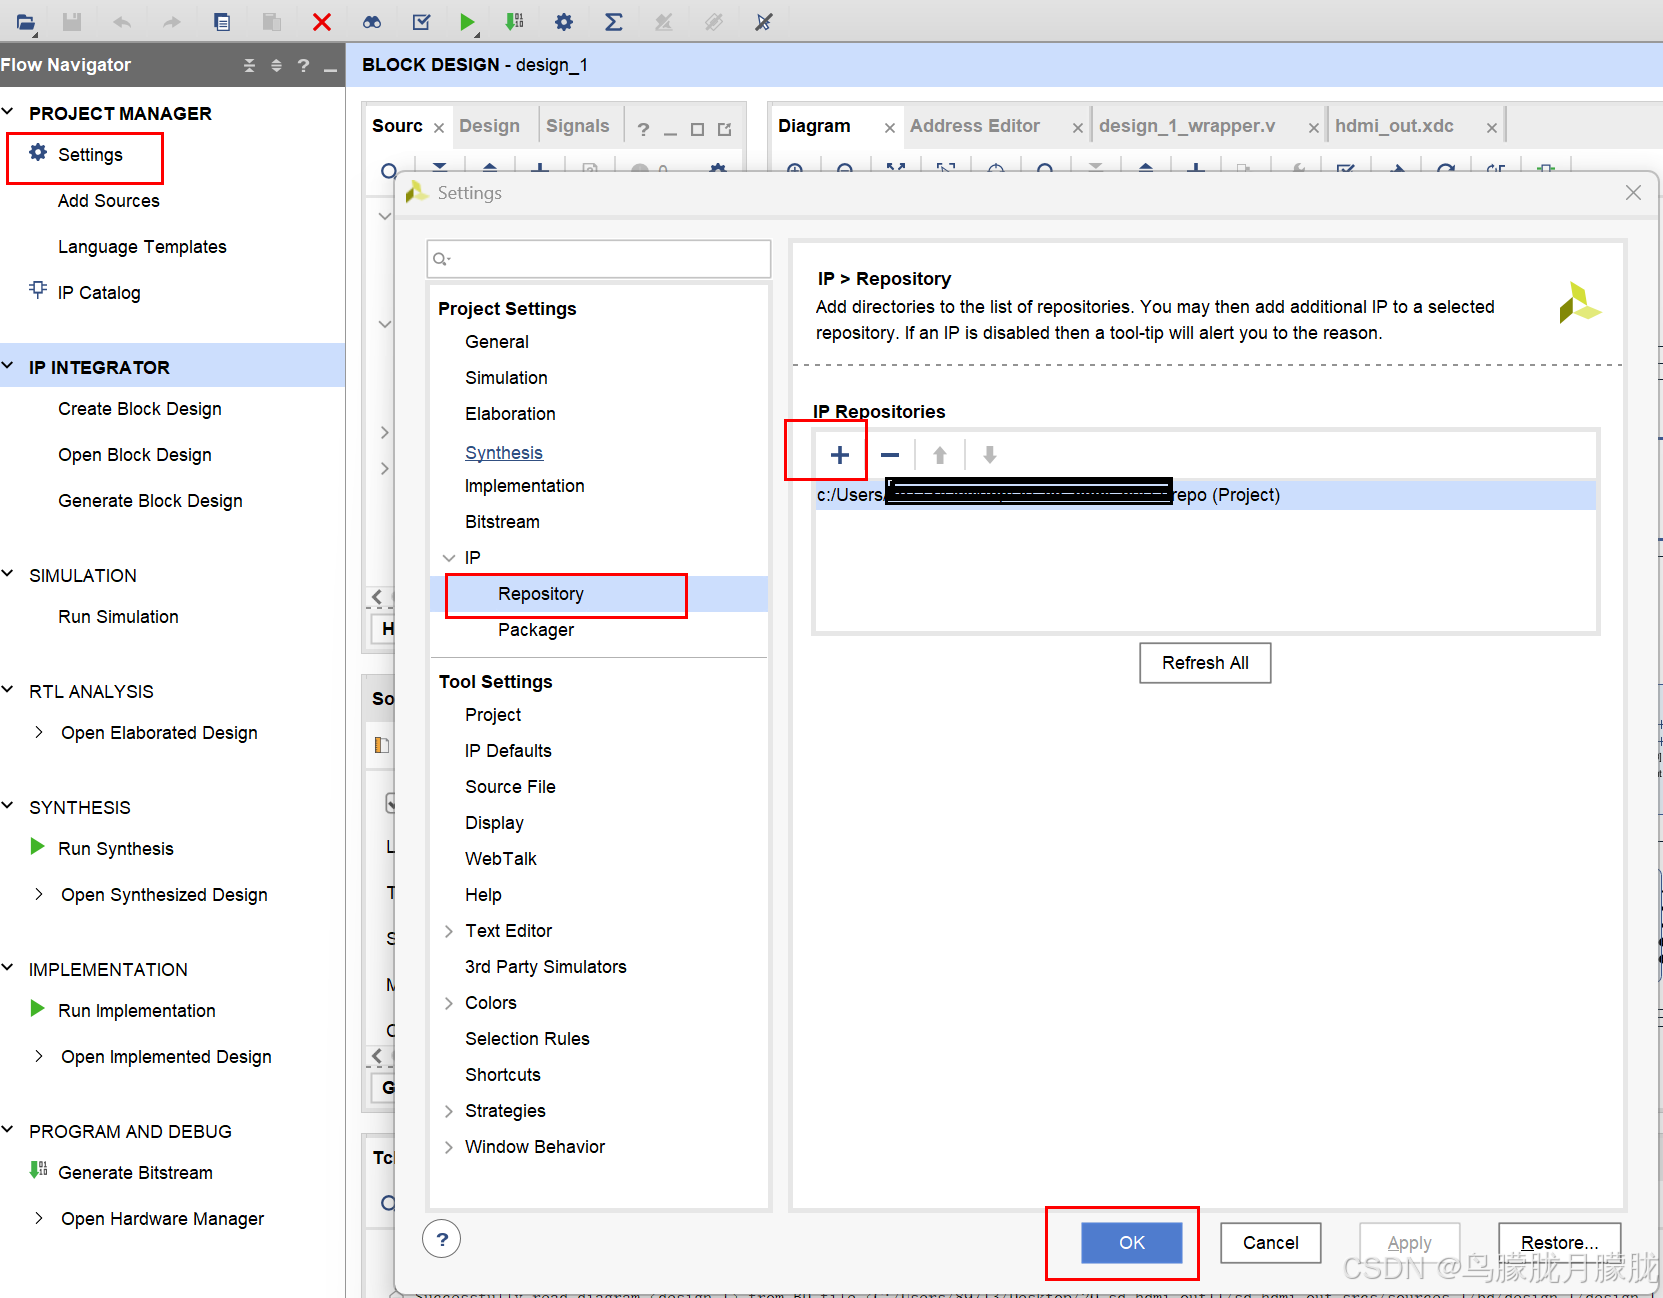Open Settings in Project Manager
This screenshot has height=1298, width=1663.
click(x=90, y=155)
